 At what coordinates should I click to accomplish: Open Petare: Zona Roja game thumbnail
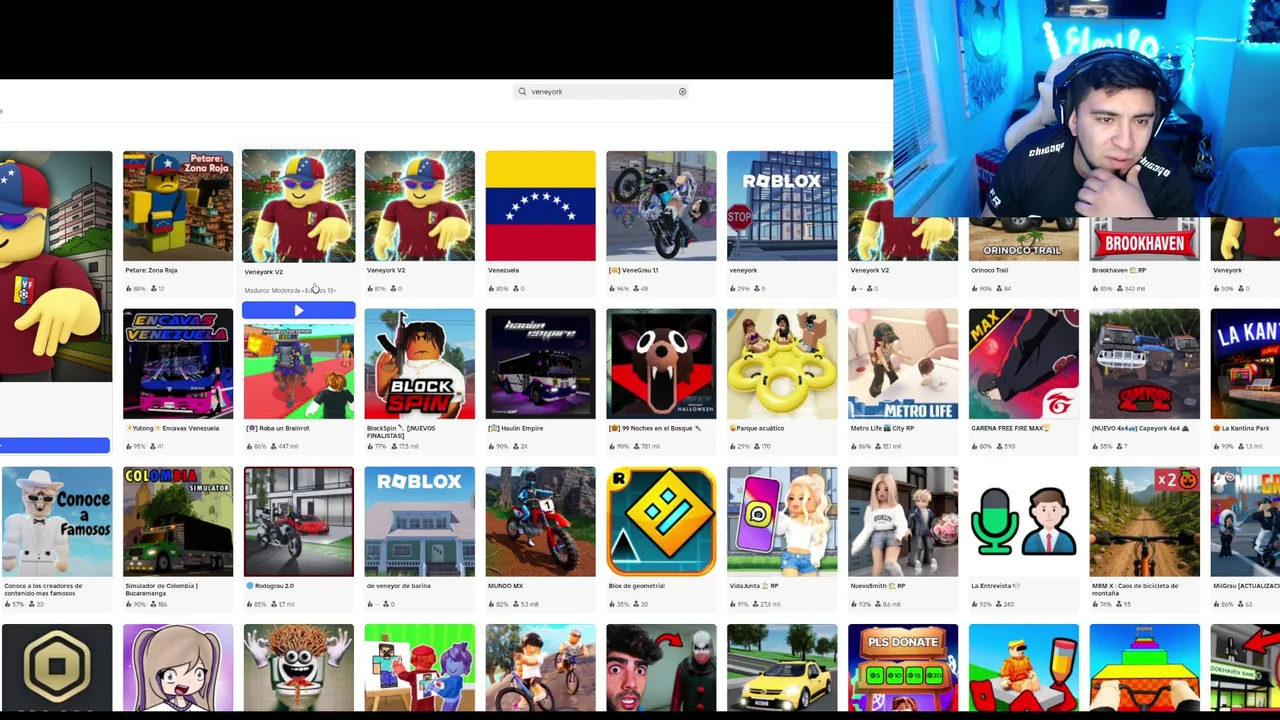pyautogui.click(x=178, y=206)
